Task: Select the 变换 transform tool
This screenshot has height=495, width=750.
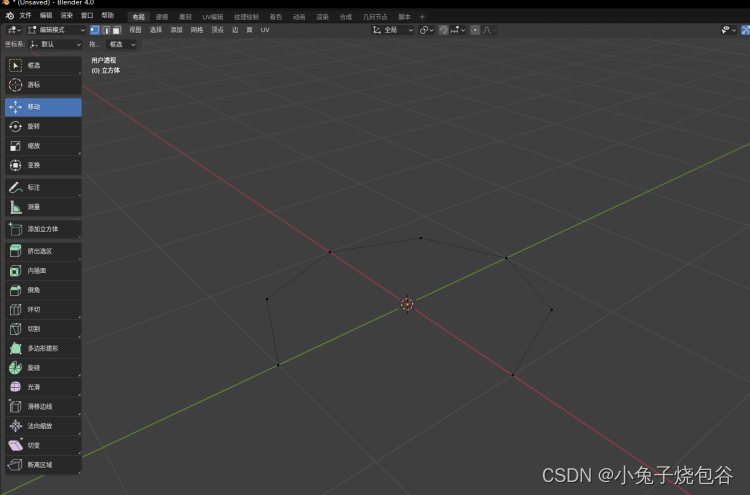Action: (43, 165)
